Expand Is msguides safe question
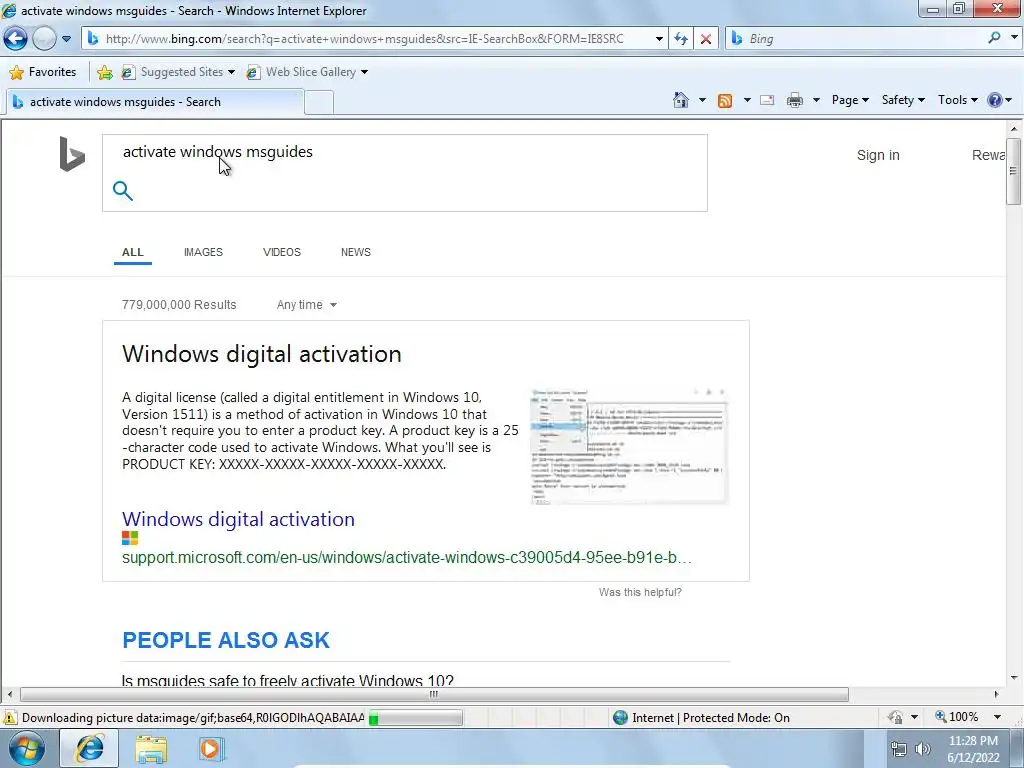The height and width of the screenshot is (768, 1024). tap(287, 680)
